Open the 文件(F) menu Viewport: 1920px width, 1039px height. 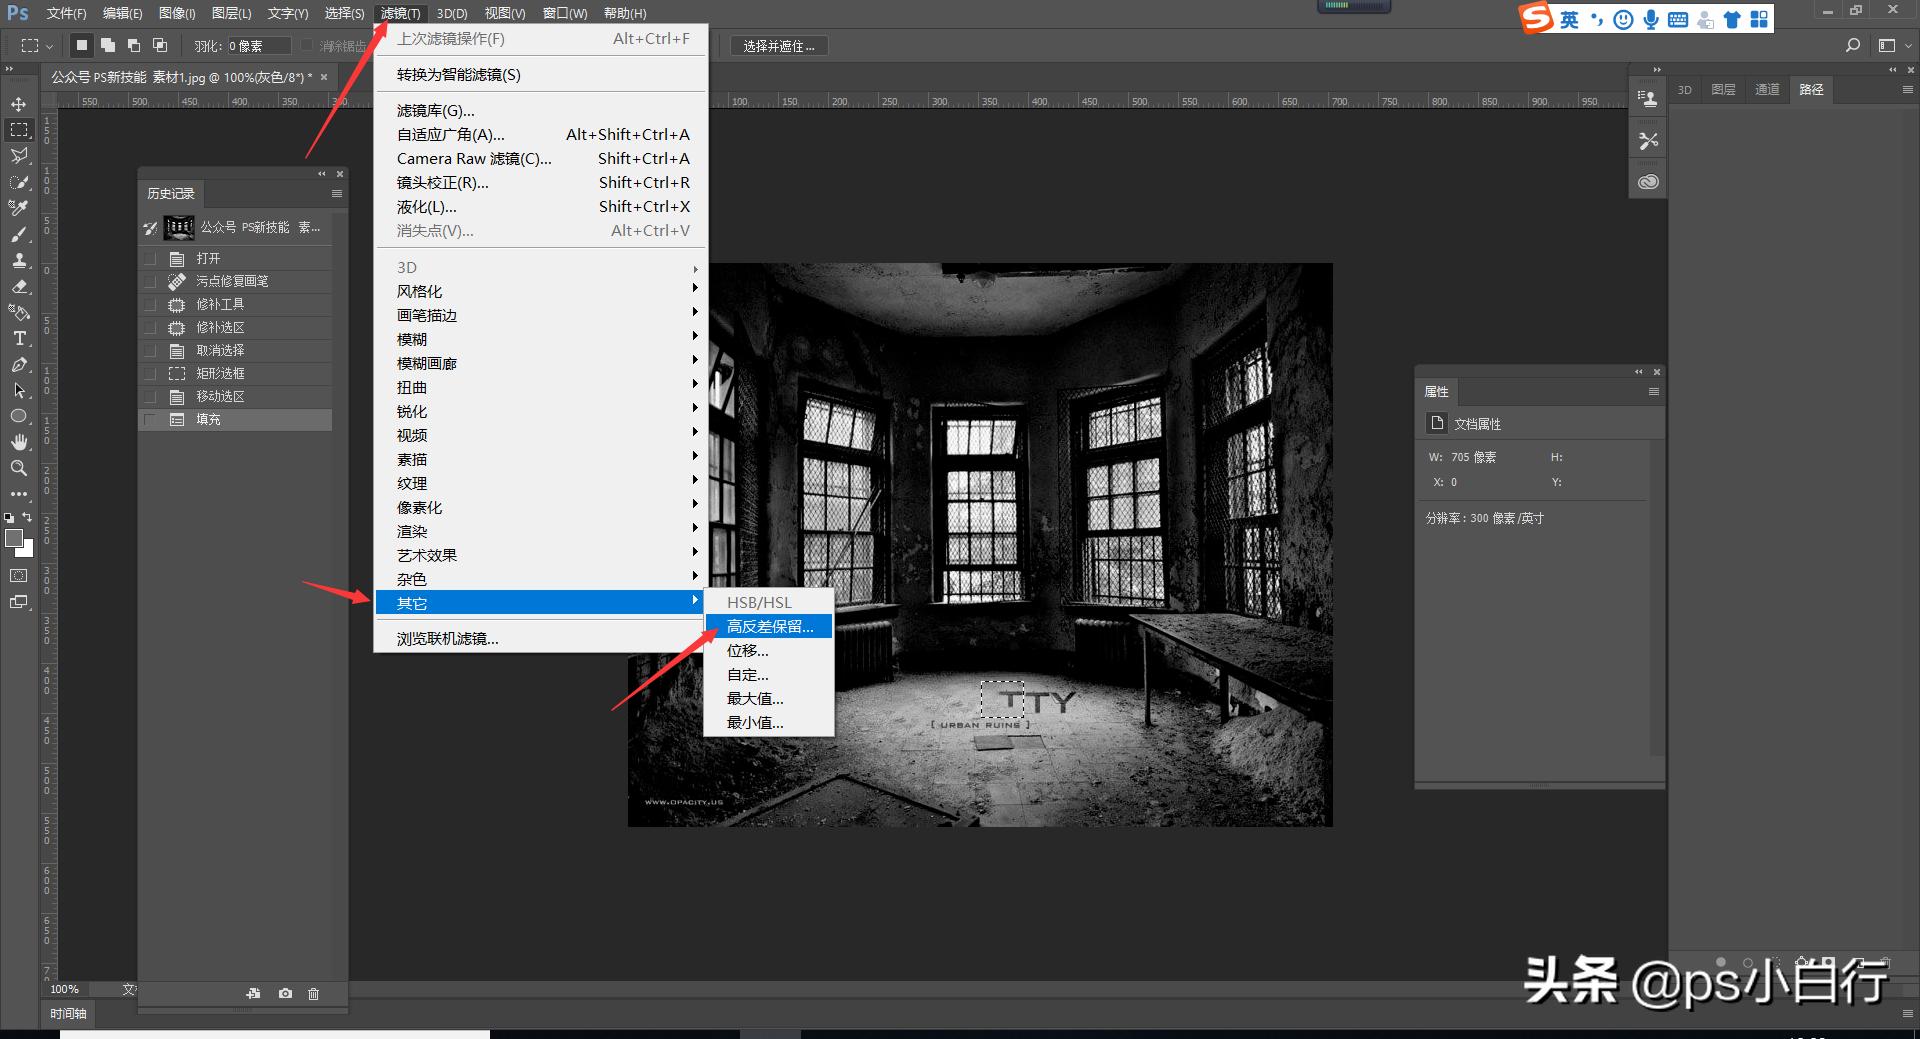(x=66, y=13)
